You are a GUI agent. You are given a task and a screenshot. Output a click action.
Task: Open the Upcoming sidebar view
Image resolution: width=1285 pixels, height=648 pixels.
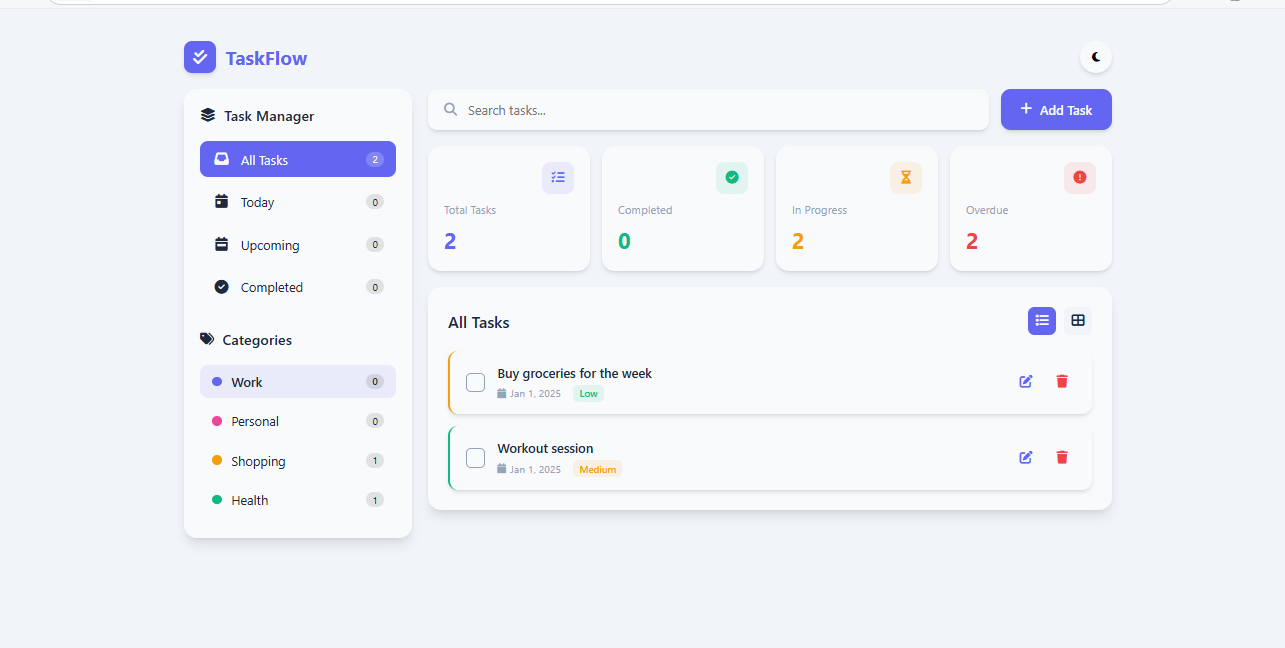[298, 245]
